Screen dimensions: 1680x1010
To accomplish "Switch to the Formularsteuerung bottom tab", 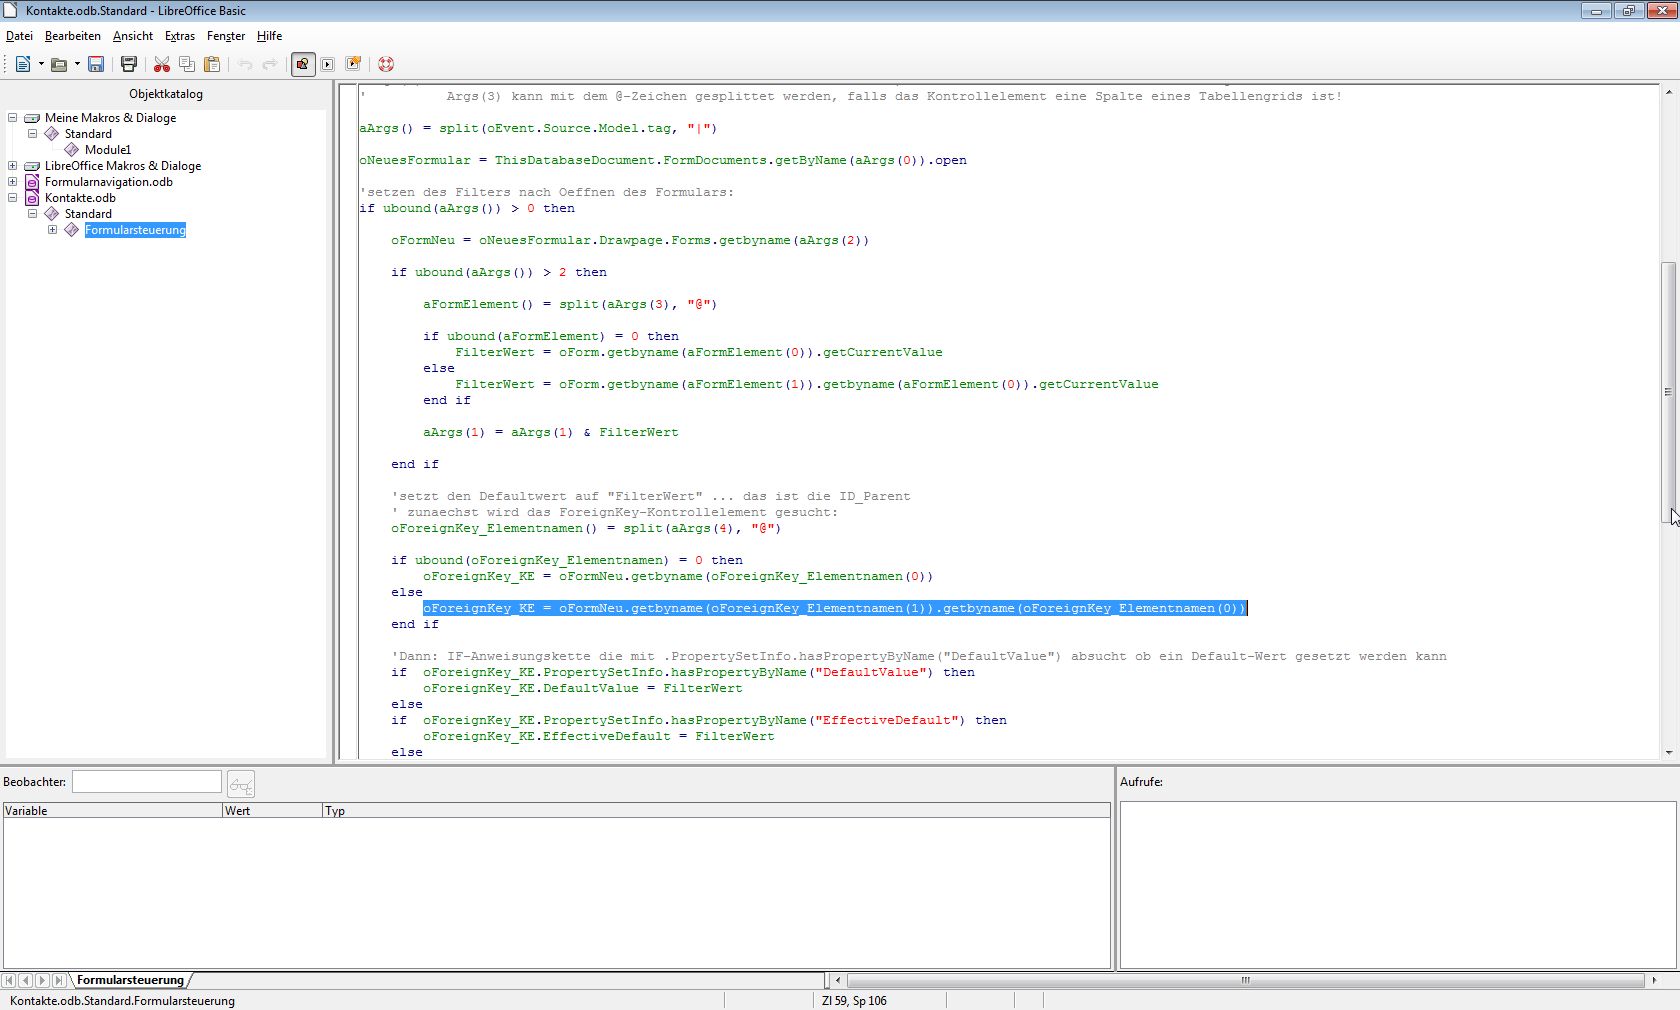I will point(131,981).
